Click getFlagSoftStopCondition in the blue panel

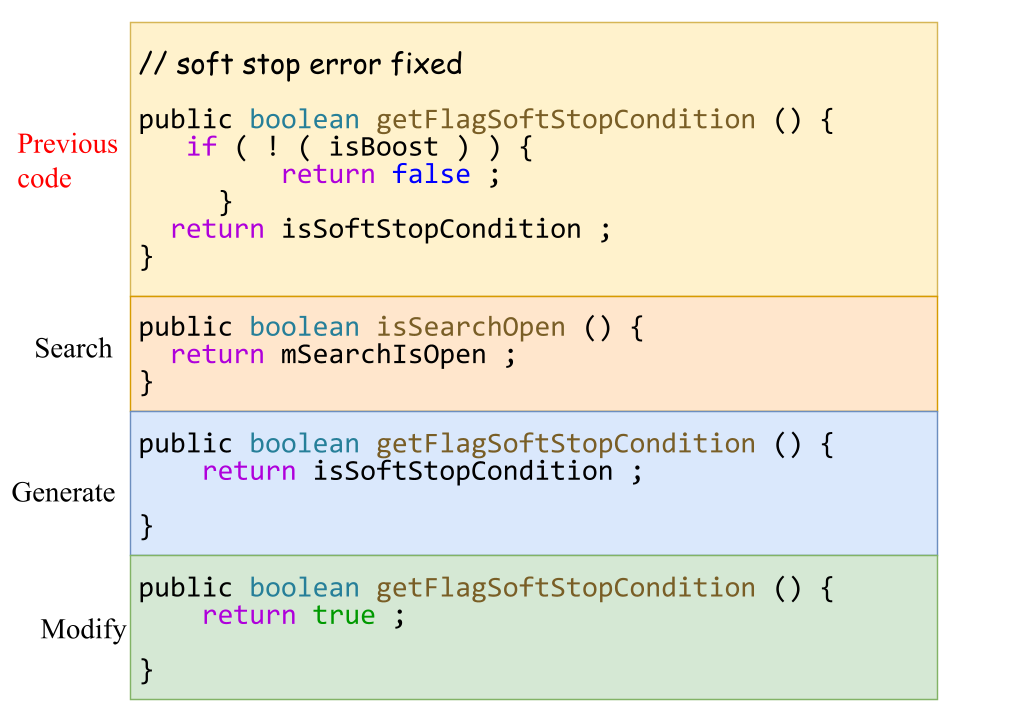click(565, 443)
